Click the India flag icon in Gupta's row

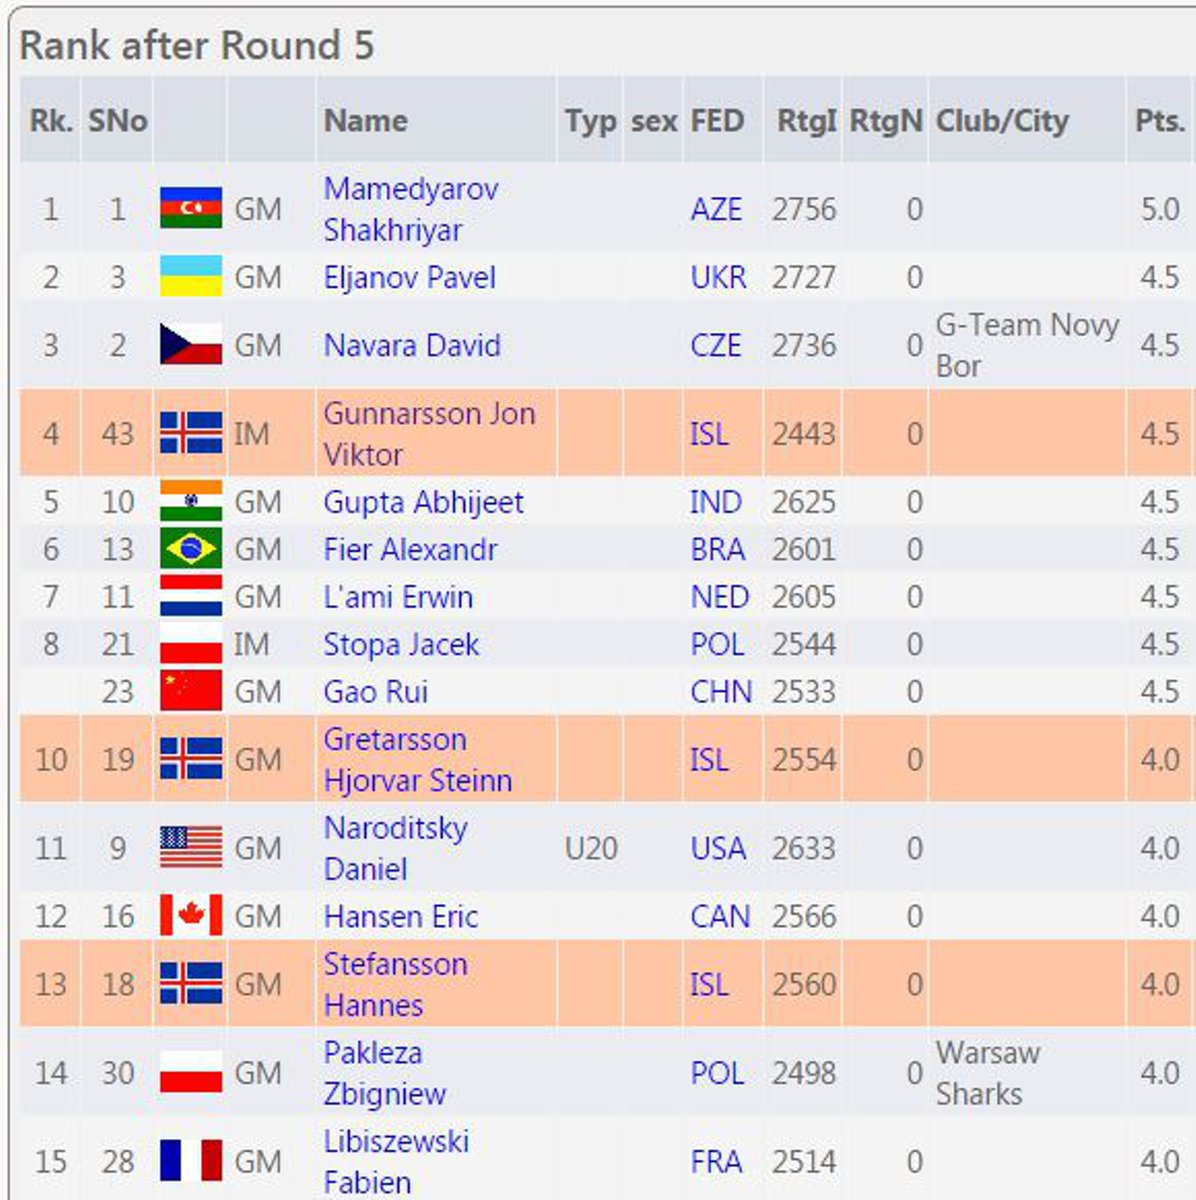coord(191,501)
